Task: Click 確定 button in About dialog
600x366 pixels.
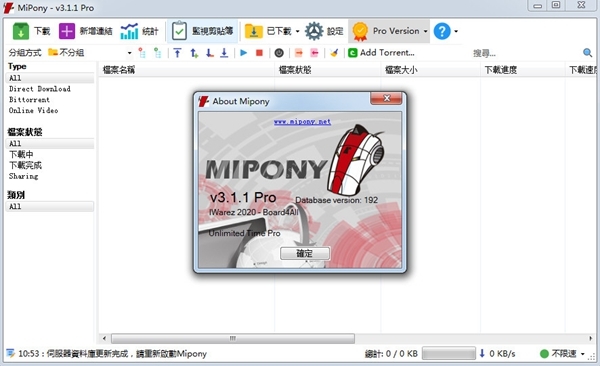Action: [305, 253]
